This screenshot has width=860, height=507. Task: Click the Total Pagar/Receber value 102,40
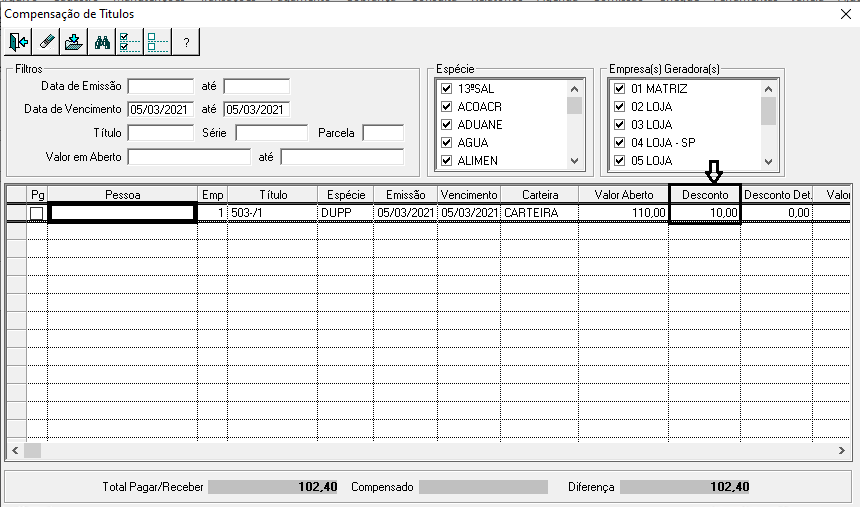273,487
